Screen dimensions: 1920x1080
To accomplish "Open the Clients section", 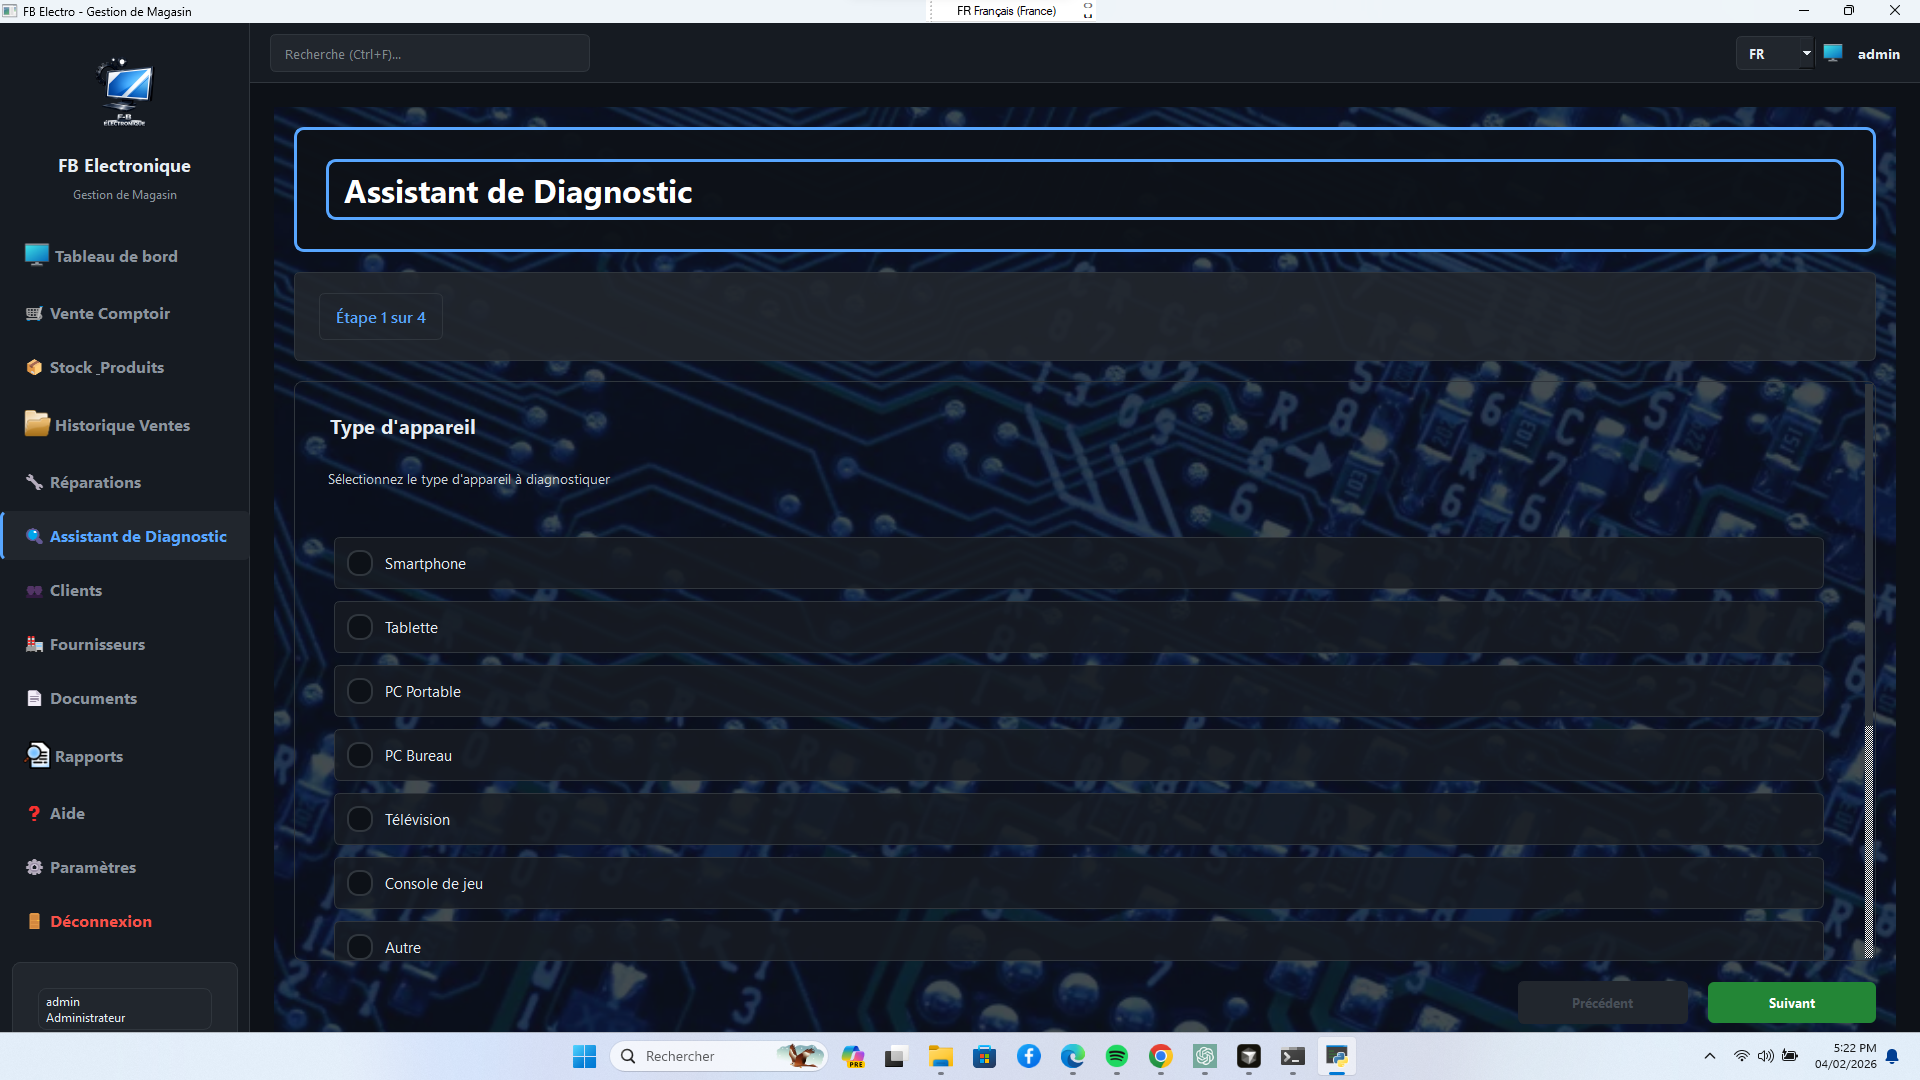I will point(75,590).
